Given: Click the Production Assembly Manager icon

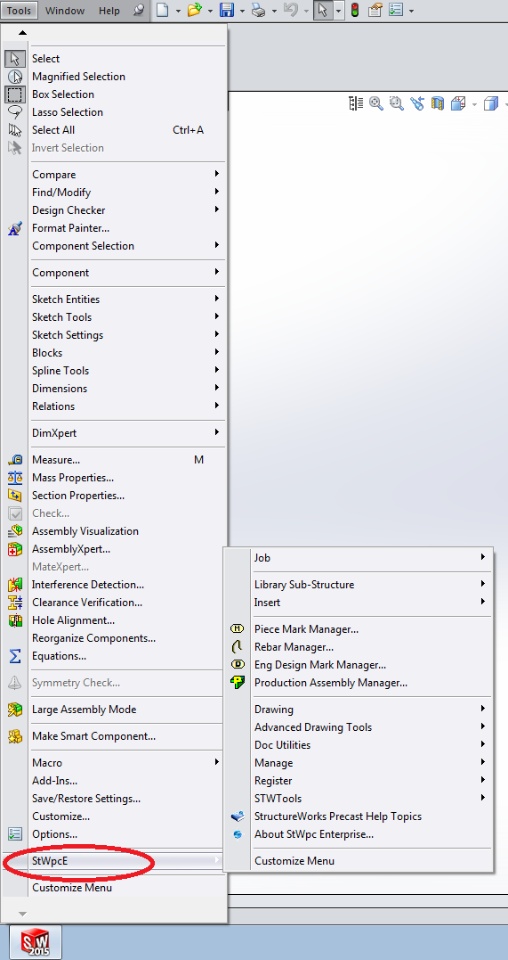Looking at the screenshot, I should pos(237,682).
